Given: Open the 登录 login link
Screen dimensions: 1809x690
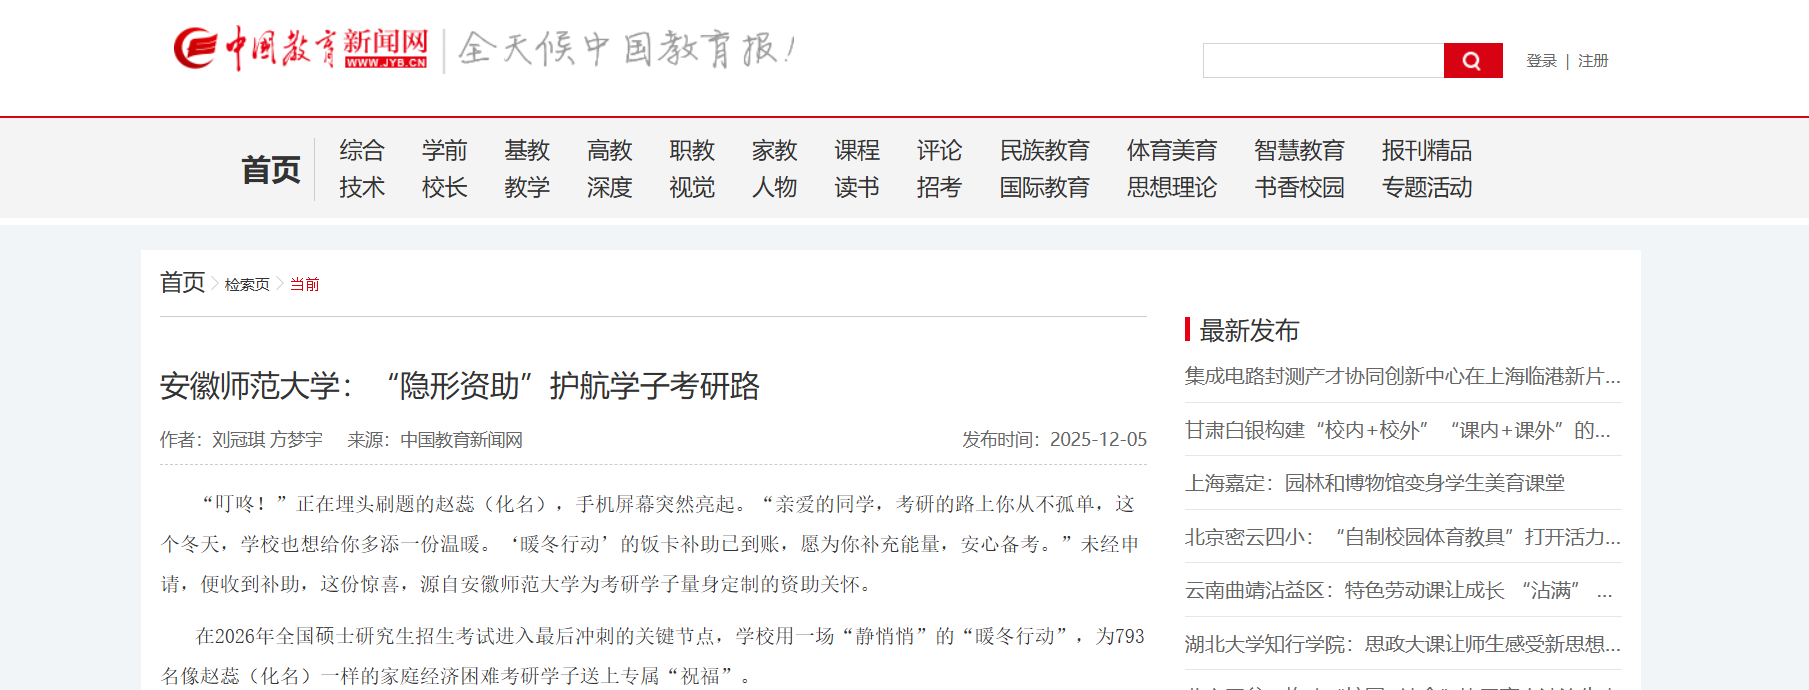Looking at the screenshot, I should pyautogui.click(x=1541, y=61).
